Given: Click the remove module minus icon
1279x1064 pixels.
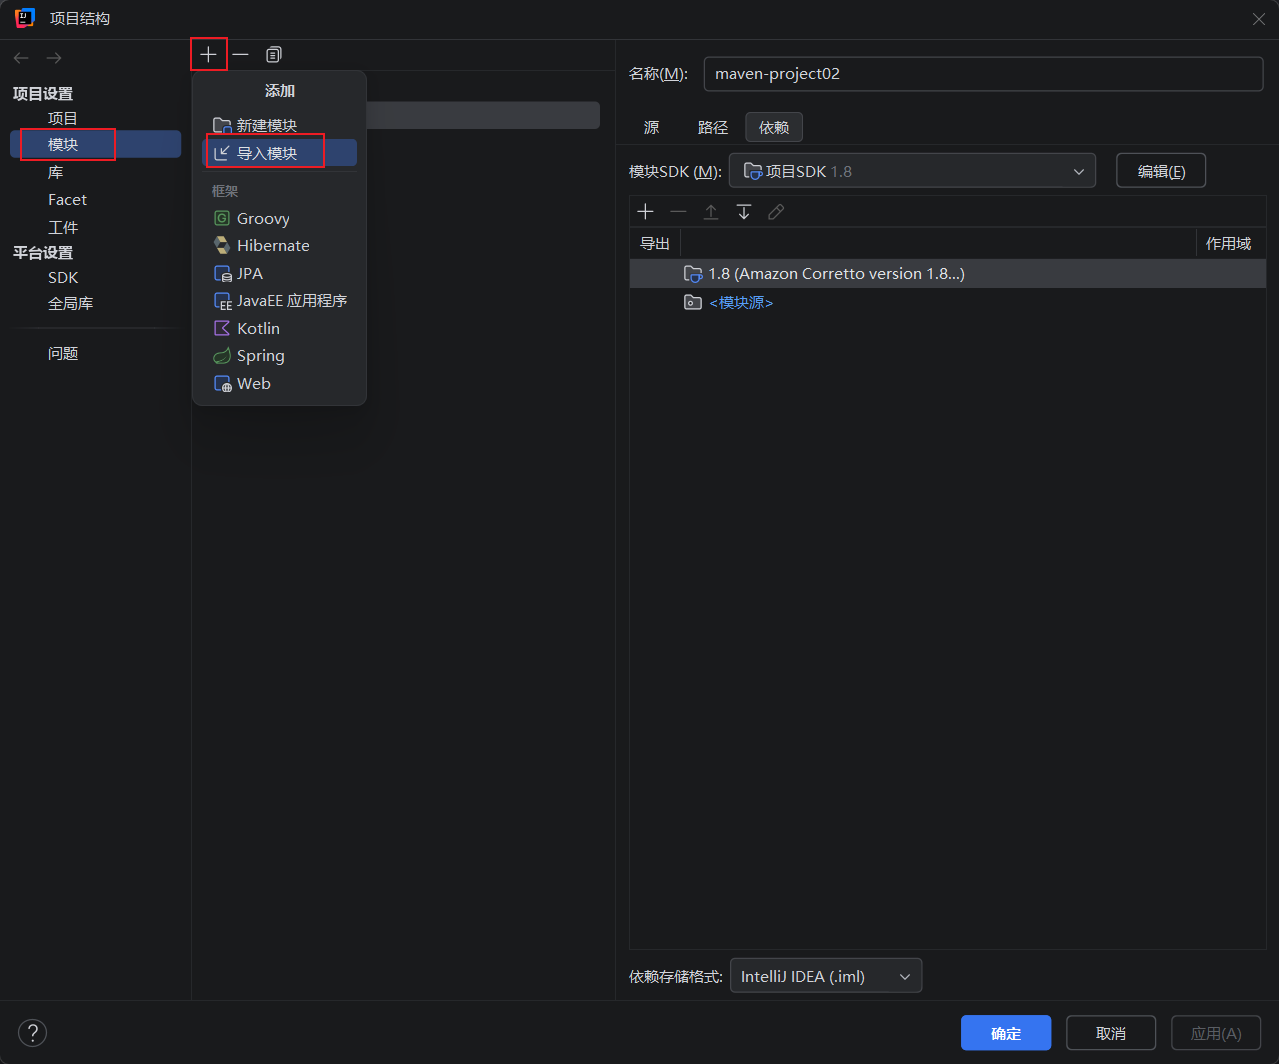Looking at the screenshot, I should click(240, 54).
